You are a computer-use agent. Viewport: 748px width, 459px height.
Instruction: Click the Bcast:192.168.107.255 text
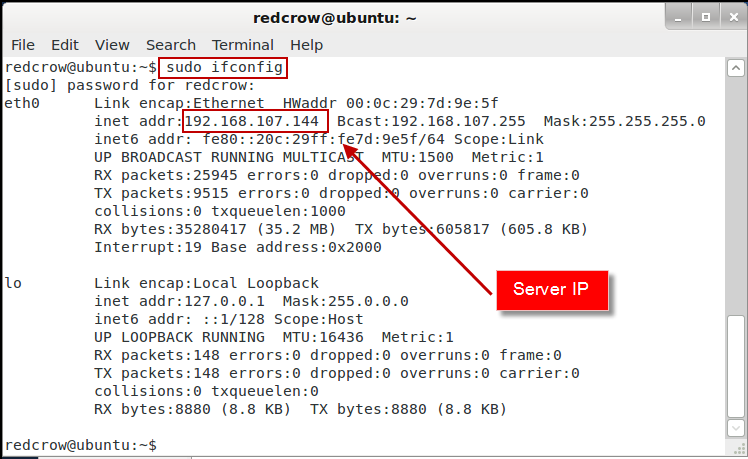431,121
